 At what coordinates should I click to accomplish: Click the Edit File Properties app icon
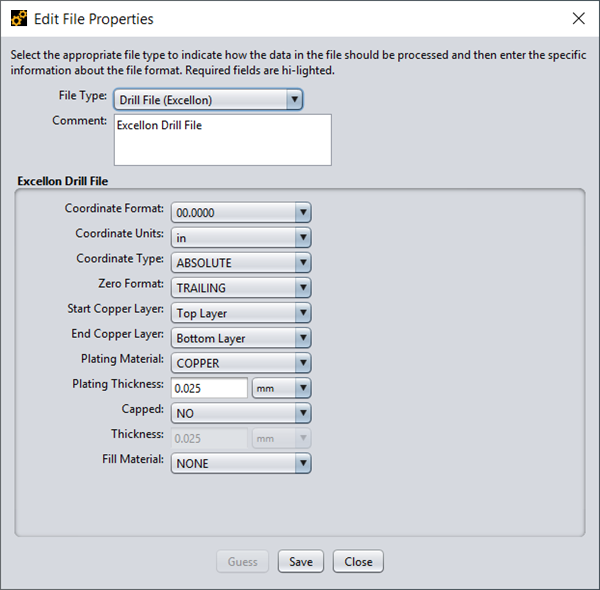click(19, 18)
